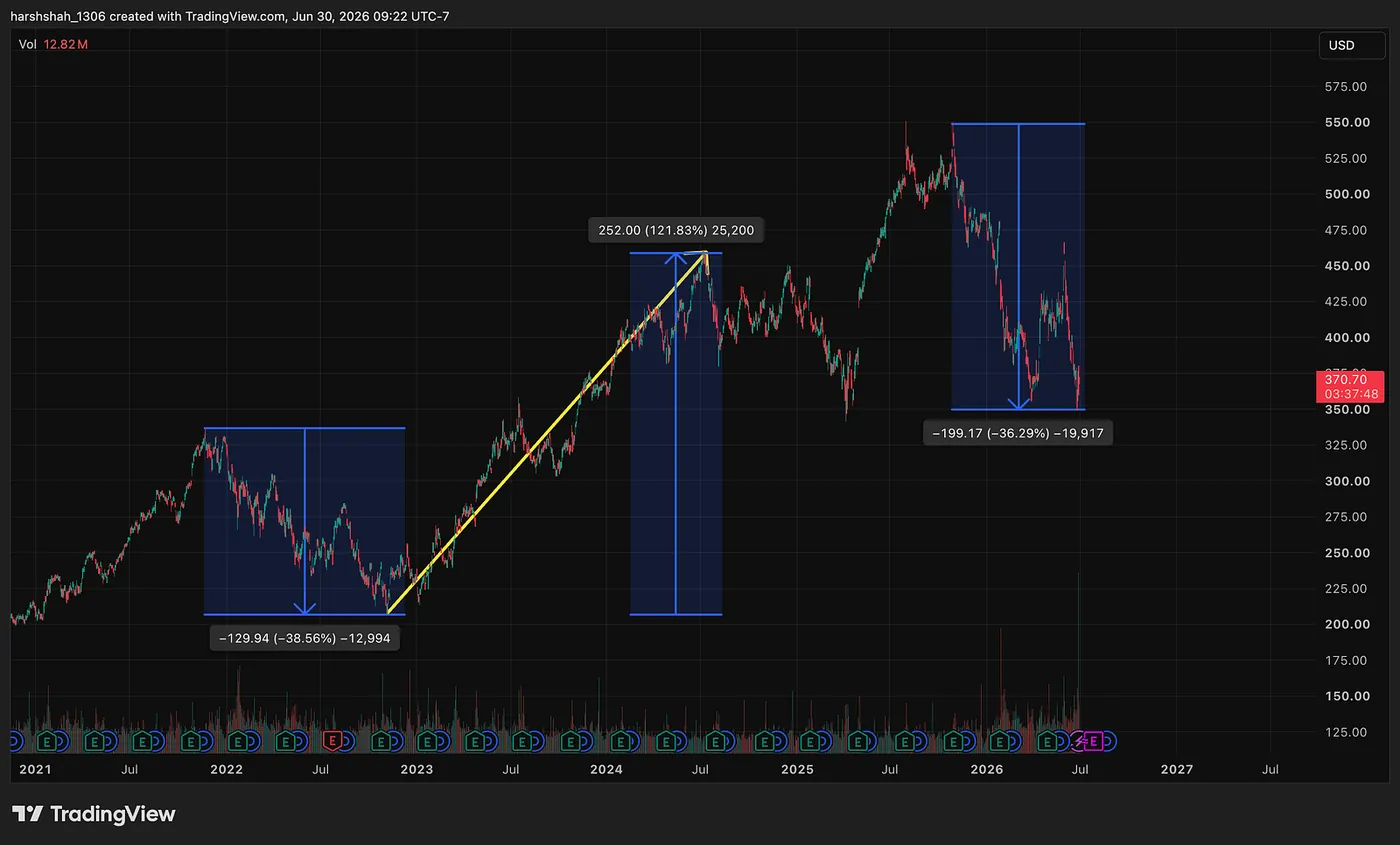The width and height of the screenshot is (1400, 845).
Task: Click the 252.00 (121.83%) price range label
Action: point(676,231)
